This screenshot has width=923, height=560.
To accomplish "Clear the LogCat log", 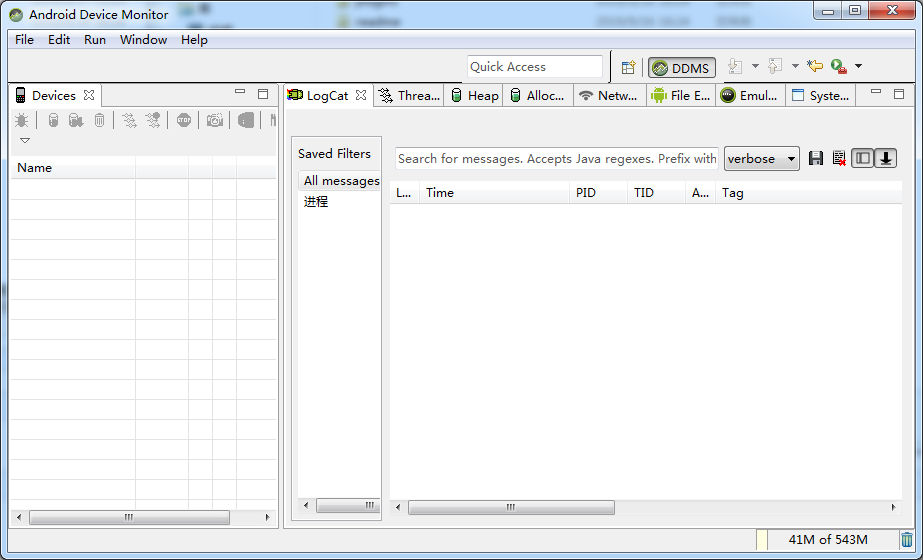I will pyautogui.click(x=839, y=159).
